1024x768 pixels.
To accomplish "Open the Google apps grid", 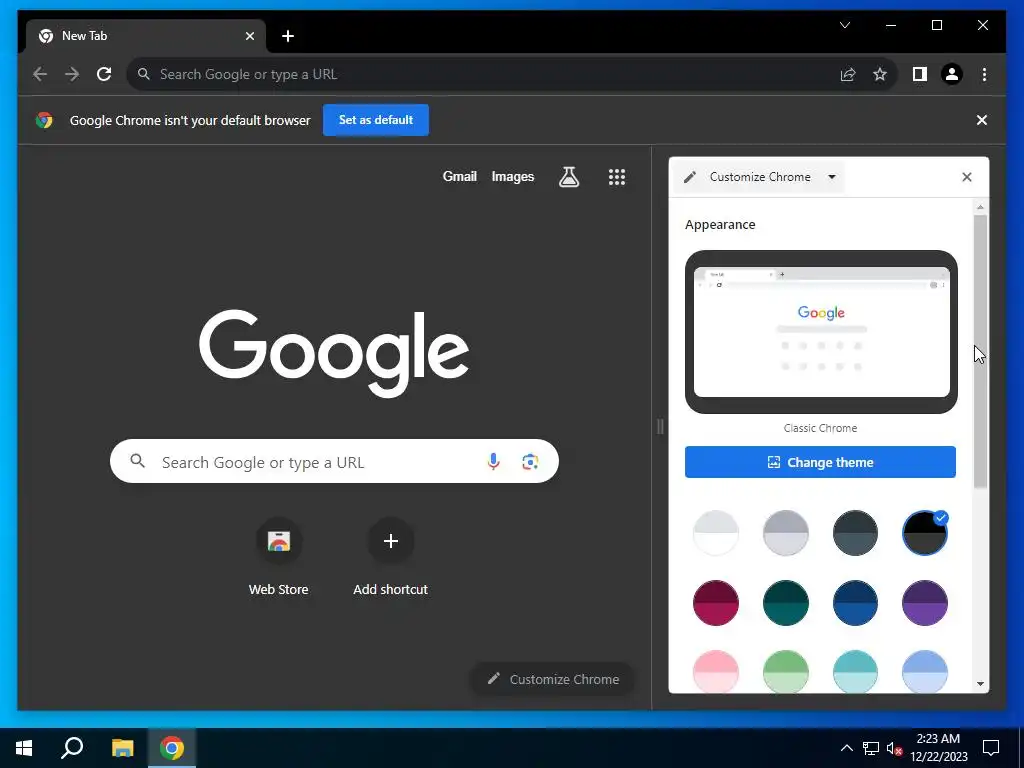I will pyautogui.click(x=617, y=177).
